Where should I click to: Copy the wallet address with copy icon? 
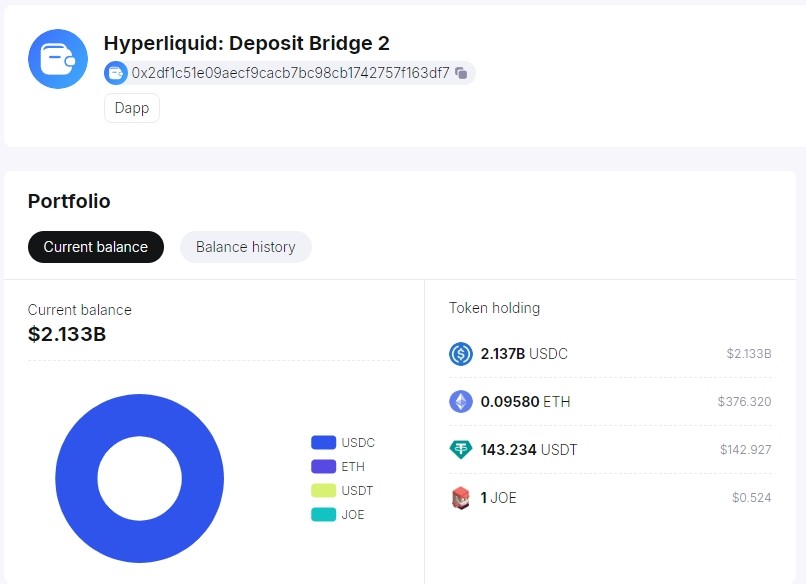[461, 73]
